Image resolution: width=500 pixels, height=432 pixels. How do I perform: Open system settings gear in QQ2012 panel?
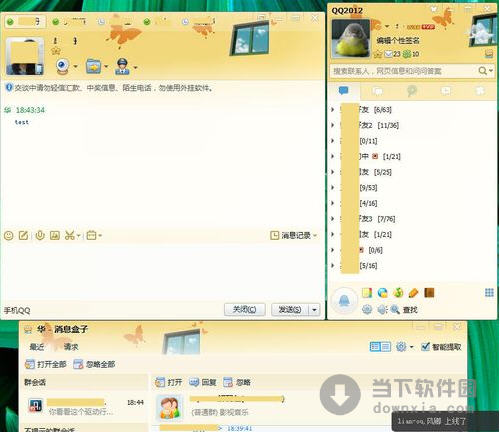pos(367,309)
